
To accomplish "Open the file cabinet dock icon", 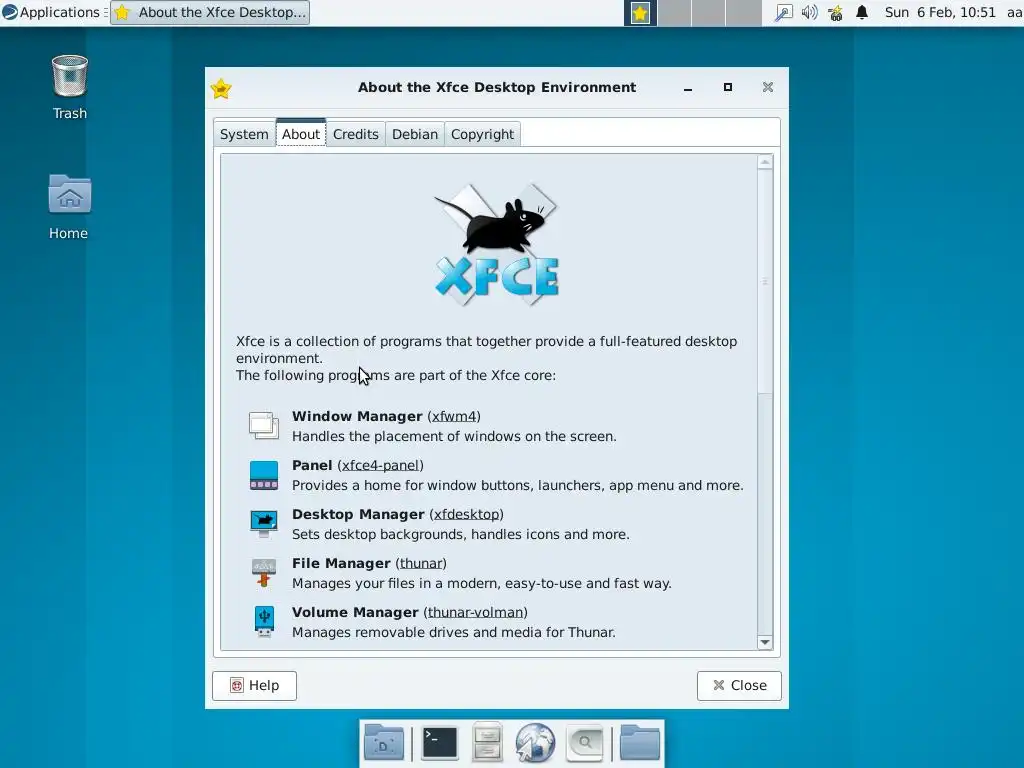I will 487,743.
